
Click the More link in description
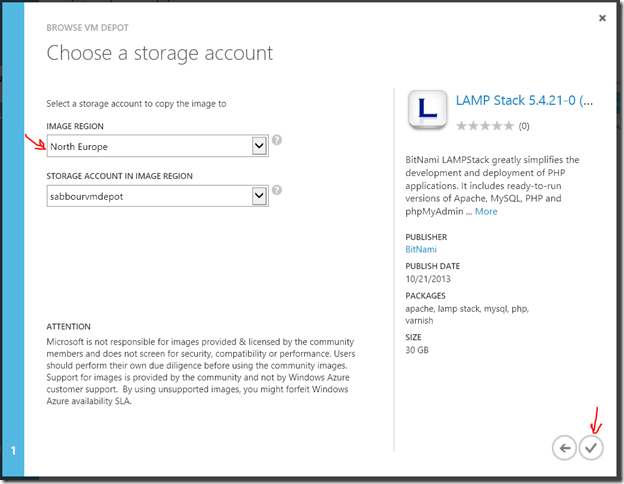coord(486,211)
